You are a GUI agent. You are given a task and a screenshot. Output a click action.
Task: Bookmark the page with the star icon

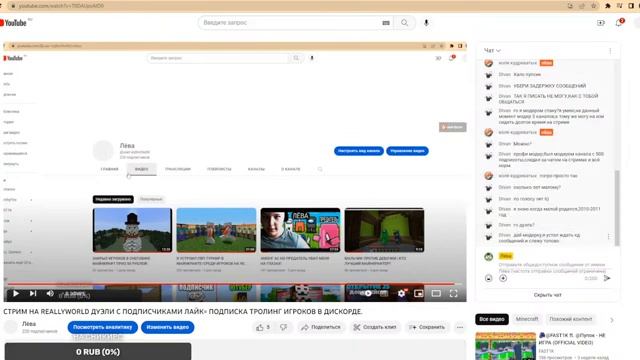pyautogui.click(x=594, y=6)
